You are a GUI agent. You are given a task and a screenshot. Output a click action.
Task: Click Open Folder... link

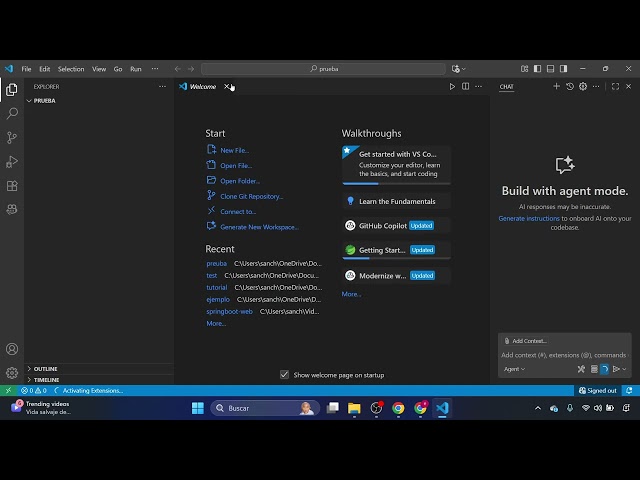point(240,181)
